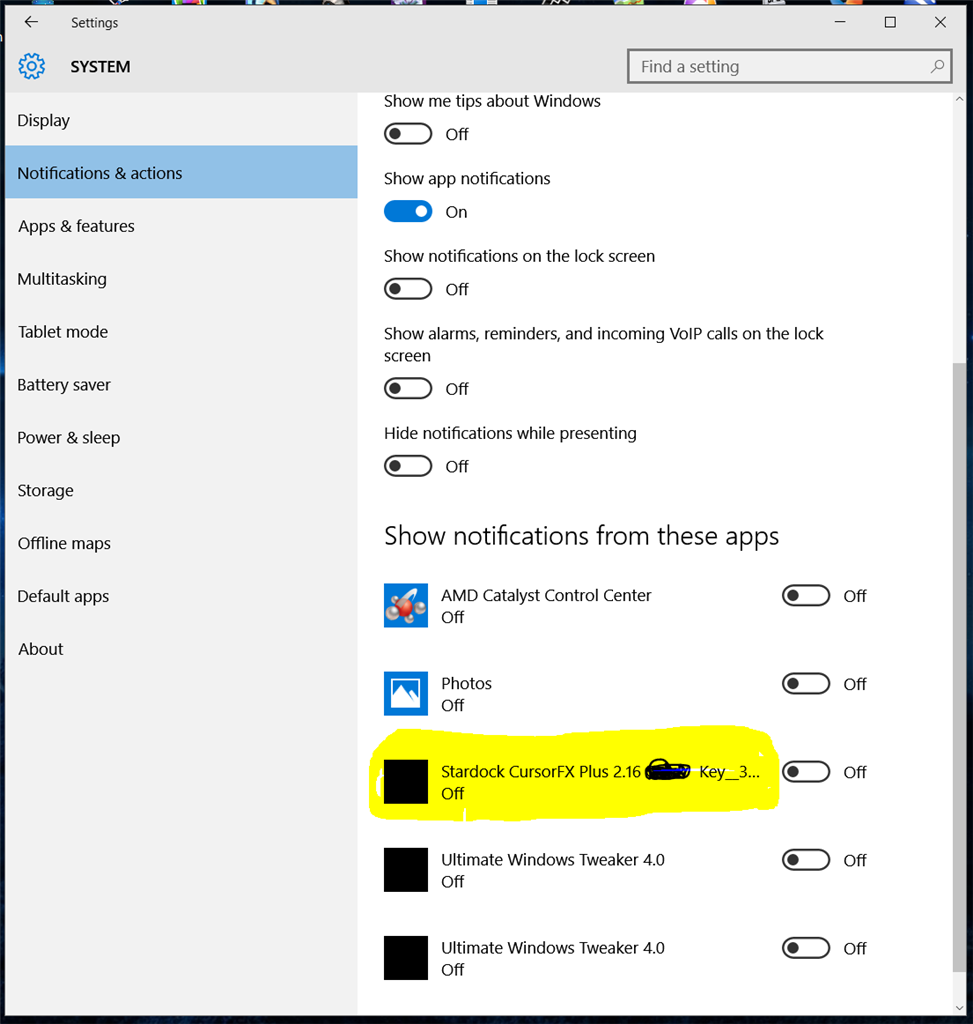The height and width of the screenshot is (1024, 973).
Task: Select Notifications & actions in sidebar
Action: [x=182, y=172]
